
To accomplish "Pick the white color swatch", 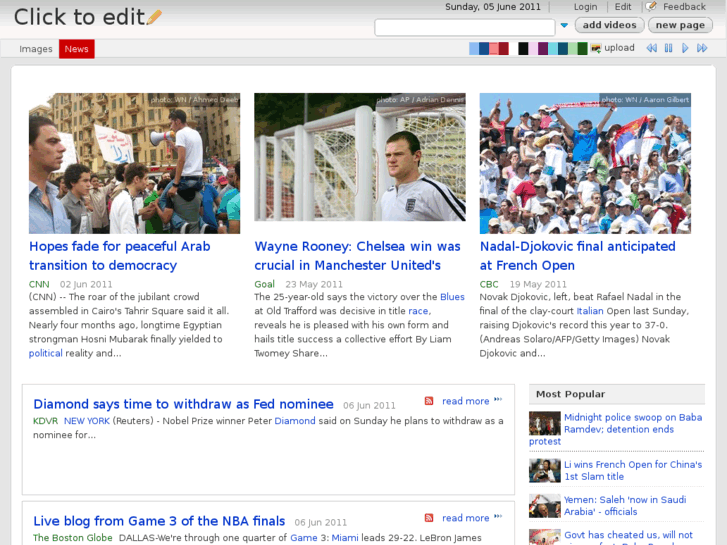I will [514, 48].
